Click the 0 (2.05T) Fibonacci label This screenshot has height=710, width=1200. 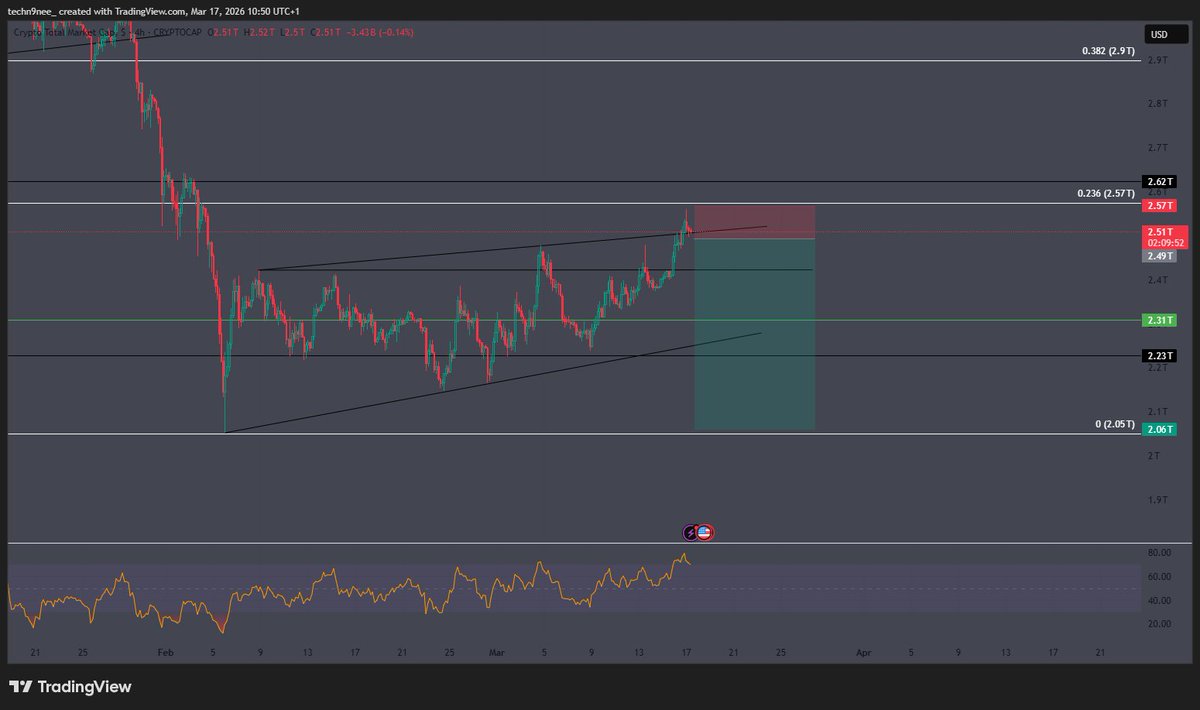point(1115,424)
